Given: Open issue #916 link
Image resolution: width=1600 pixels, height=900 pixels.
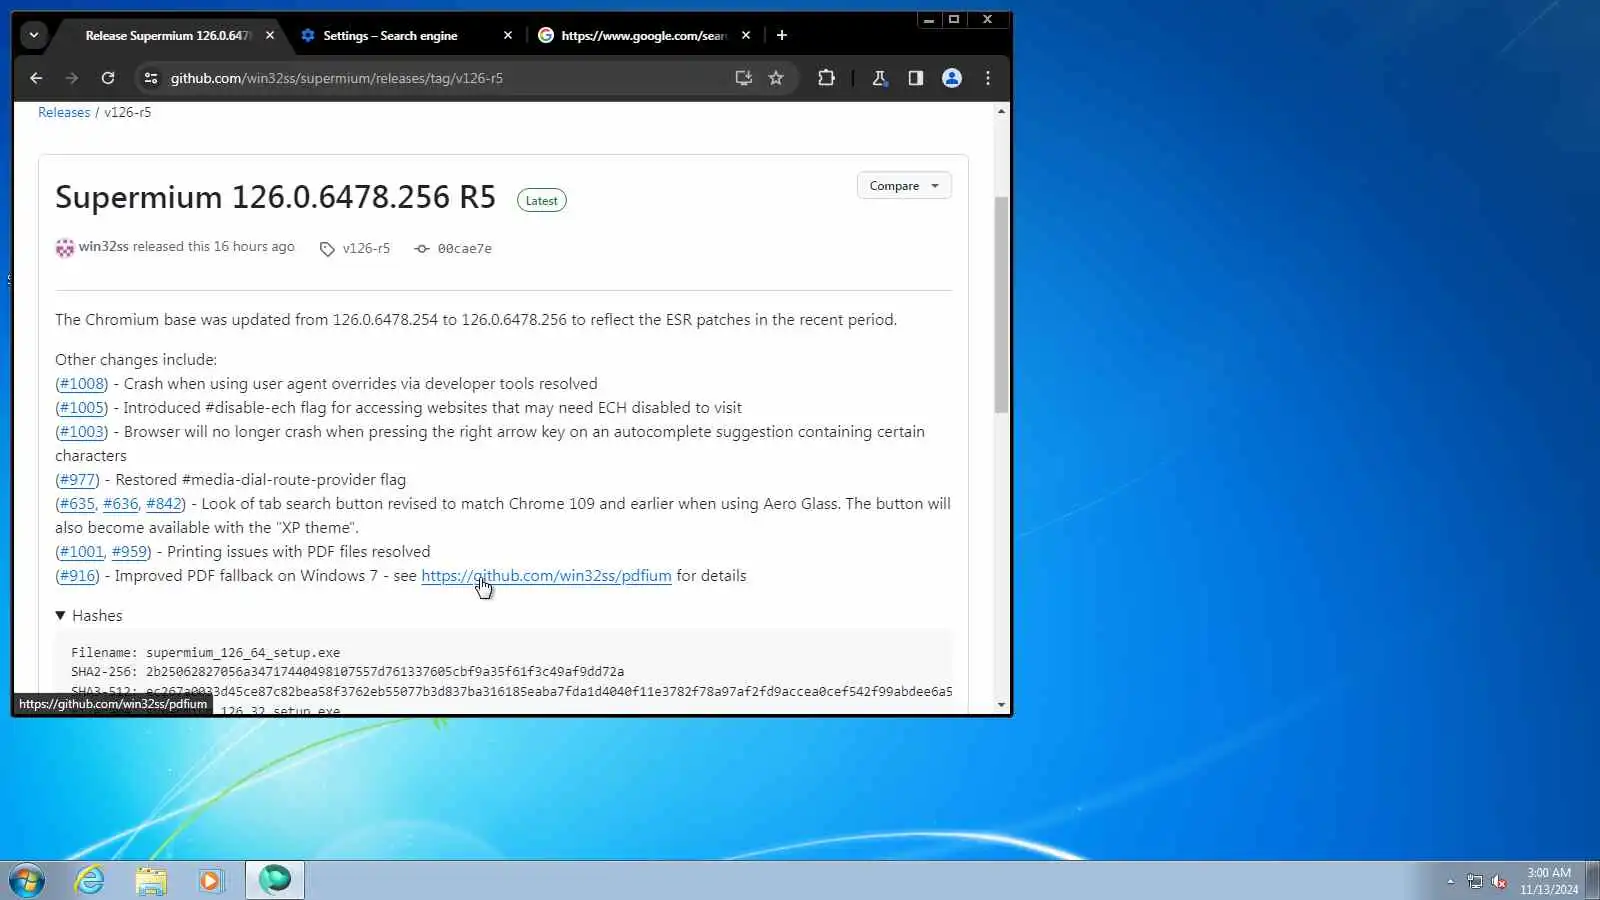Looking at the screenshot, I should 78,576.
